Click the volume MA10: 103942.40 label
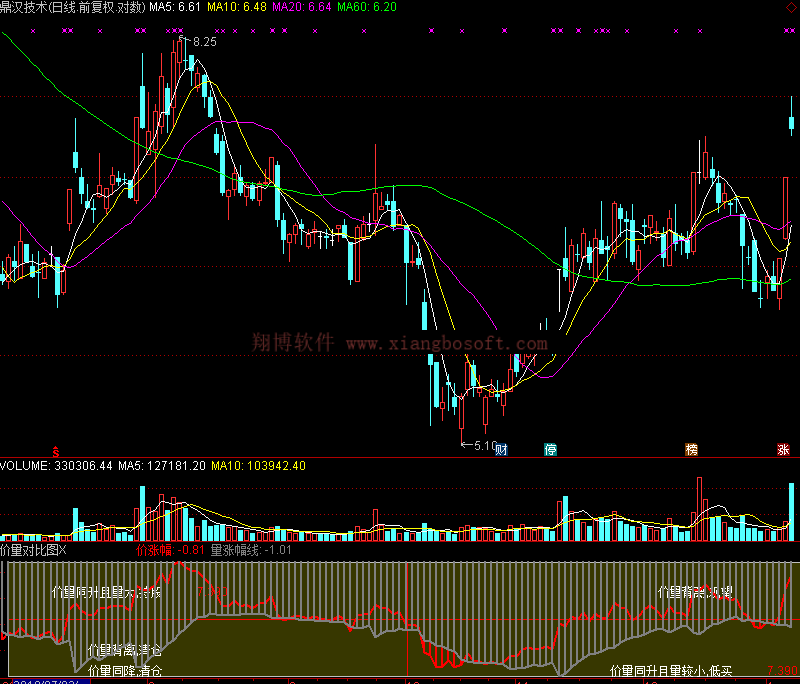 tap(258, 466)
